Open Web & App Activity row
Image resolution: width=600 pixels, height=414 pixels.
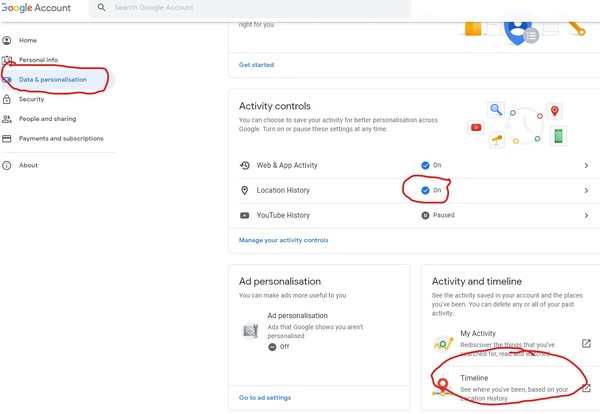[x=414, y=165]
